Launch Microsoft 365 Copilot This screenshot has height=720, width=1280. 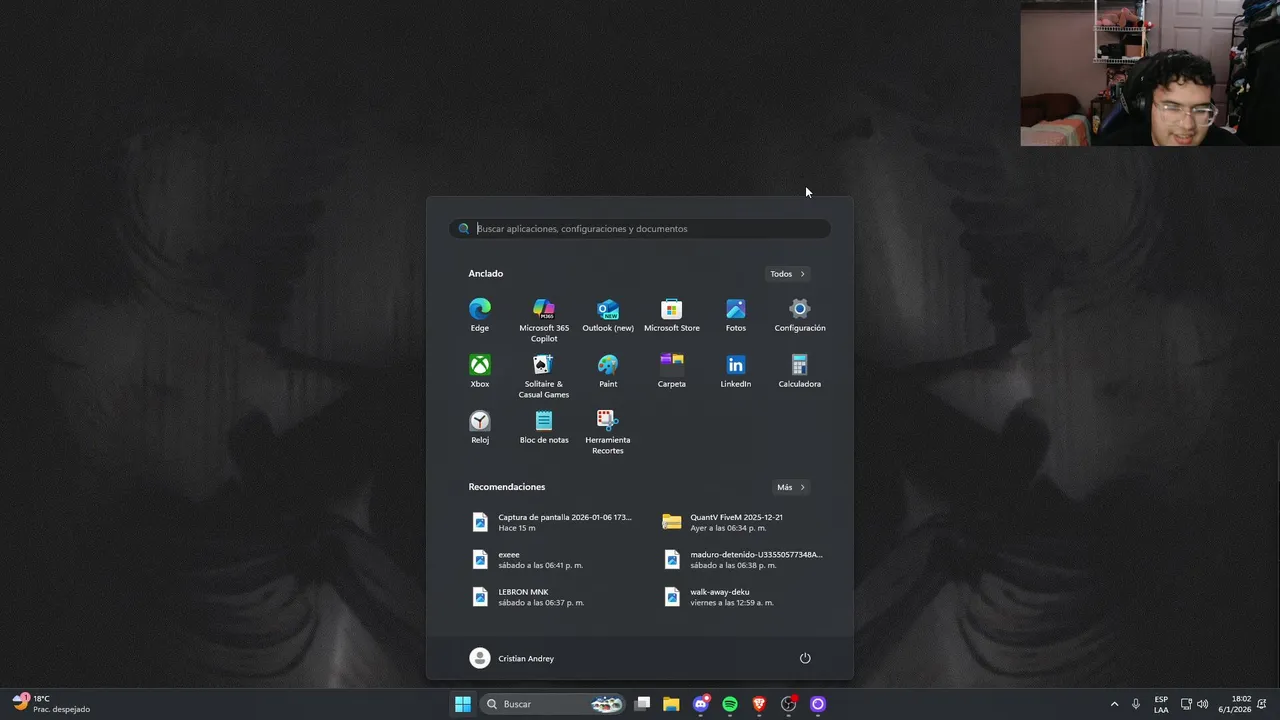point(544,319)
